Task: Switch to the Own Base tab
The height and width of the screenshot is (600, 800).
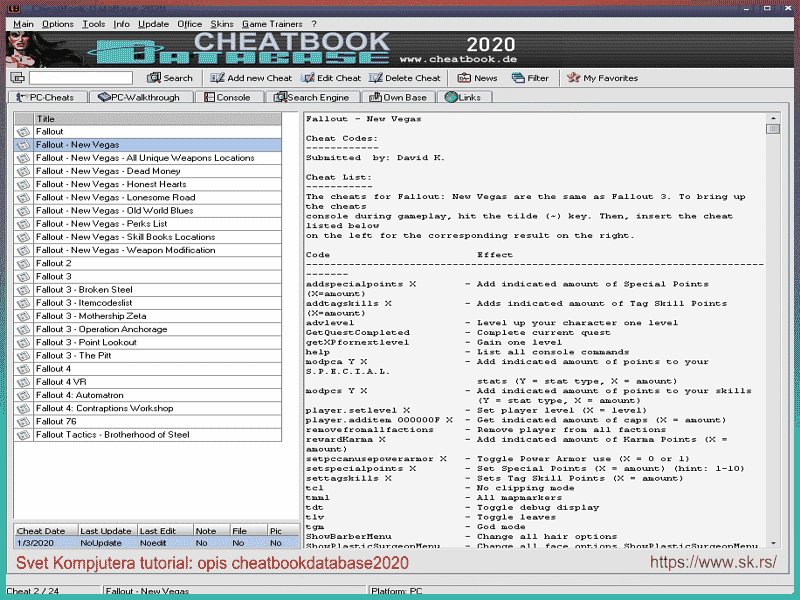Action: (x=397, y=97)
